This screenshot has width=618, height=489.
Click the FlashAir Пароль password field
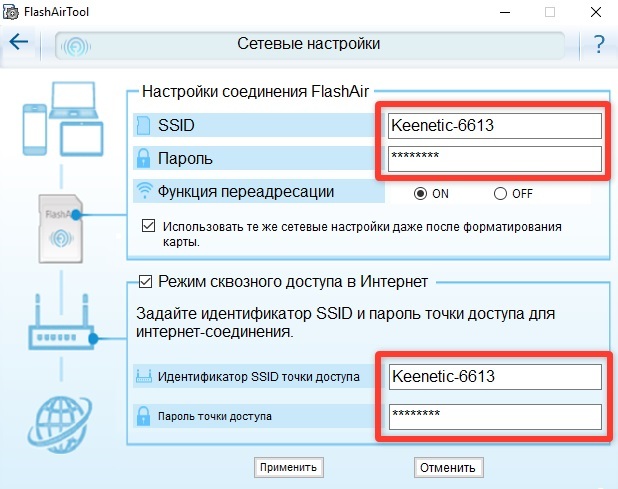(x=494, y=158)
